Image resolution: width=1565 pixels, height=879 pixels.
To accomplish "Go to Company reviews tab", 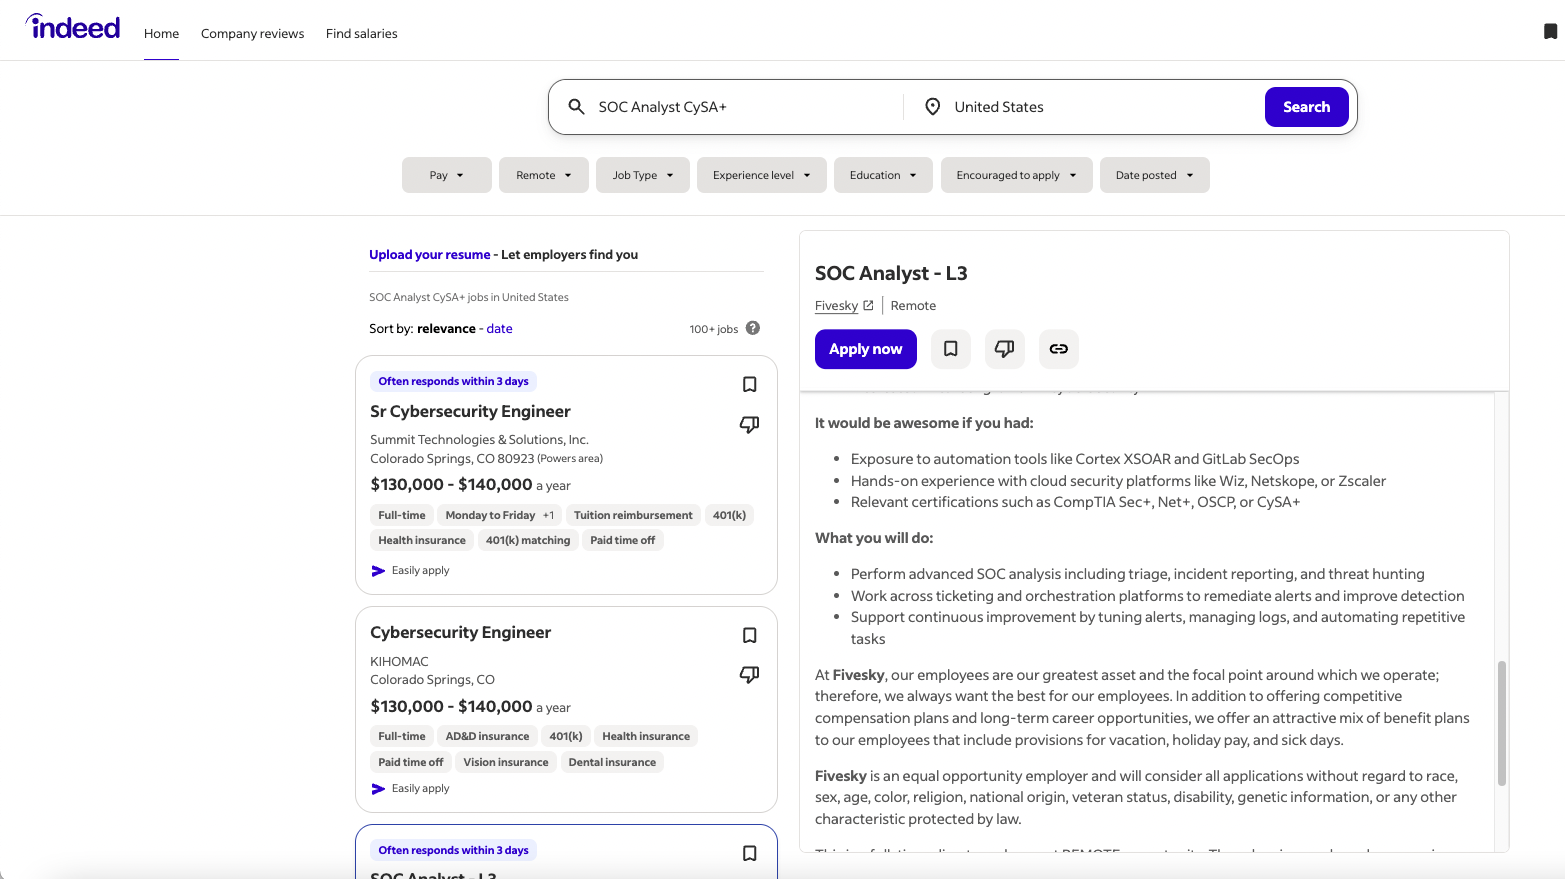I will click(x=252, y=34).
